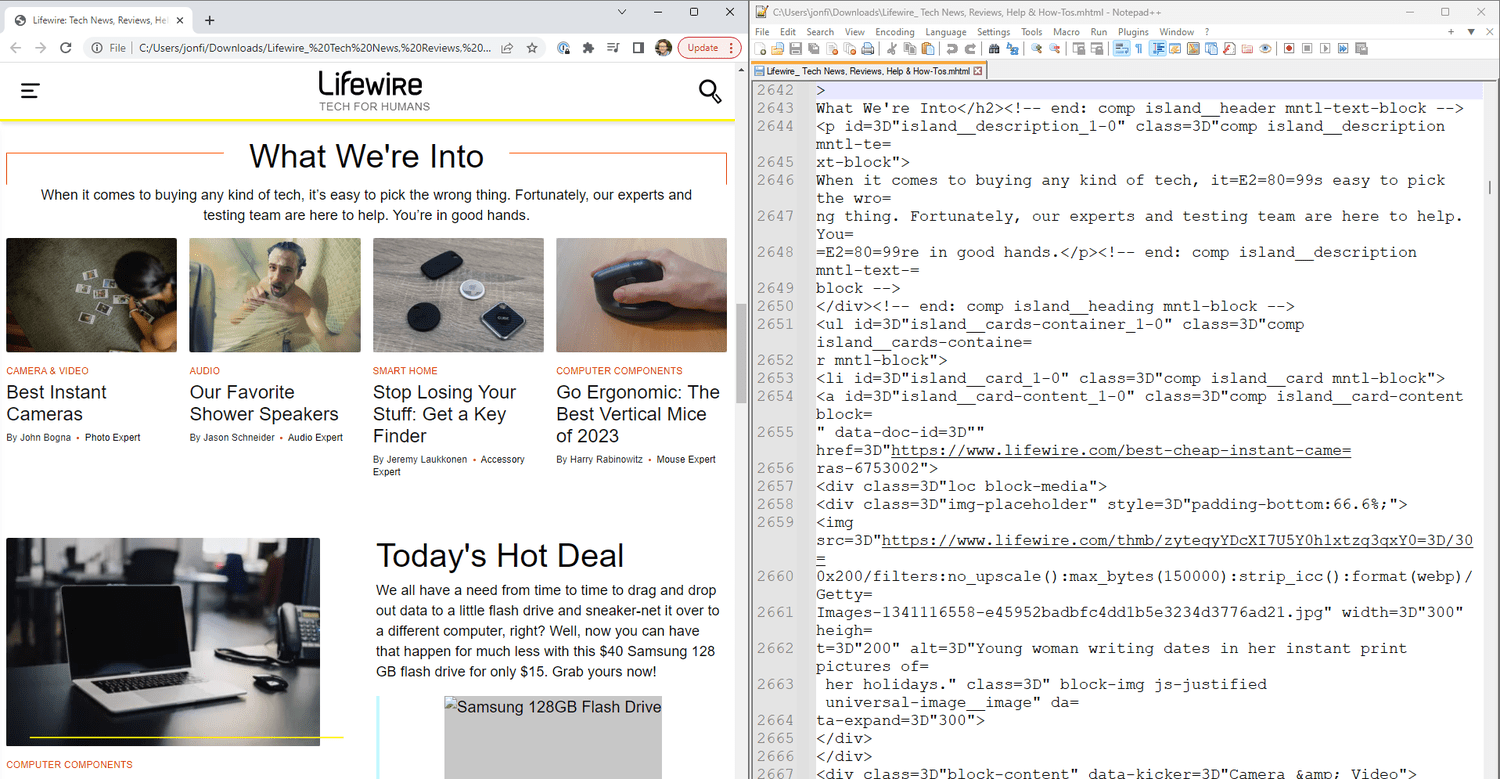
Task: Open the Search menu in Notepad++
Action: [820, 32]
